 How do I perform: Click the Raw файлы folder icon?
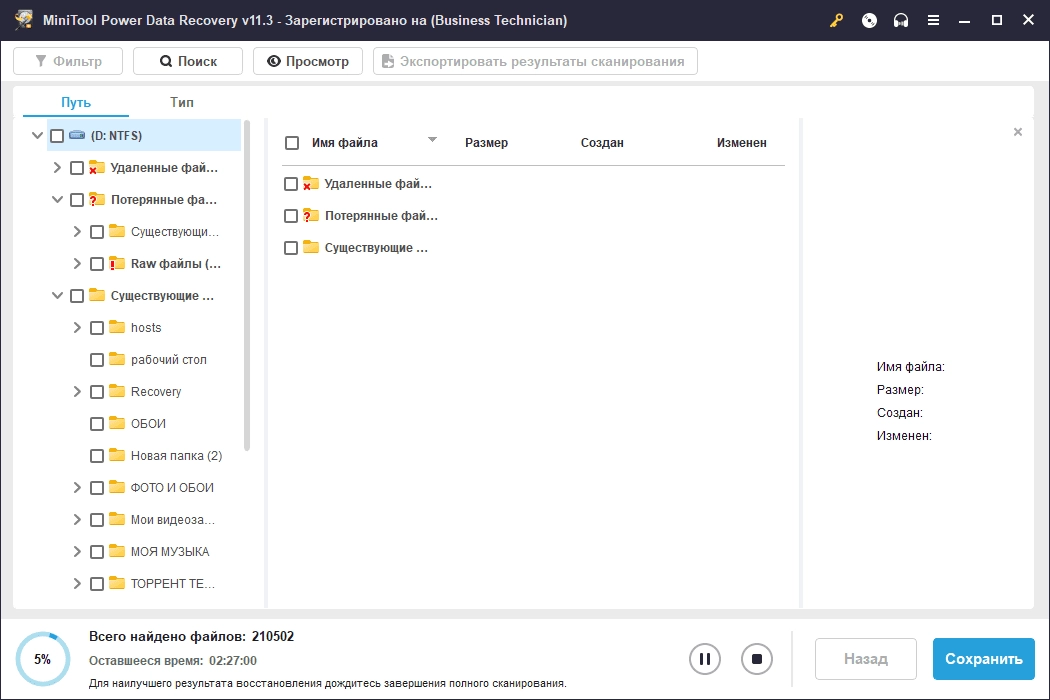[117, 263]
